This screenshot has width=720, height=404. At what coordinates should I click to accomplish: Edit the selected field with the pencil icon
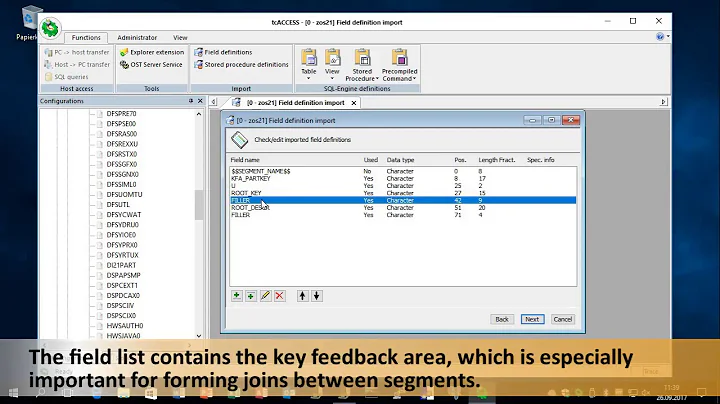[265, 296]
